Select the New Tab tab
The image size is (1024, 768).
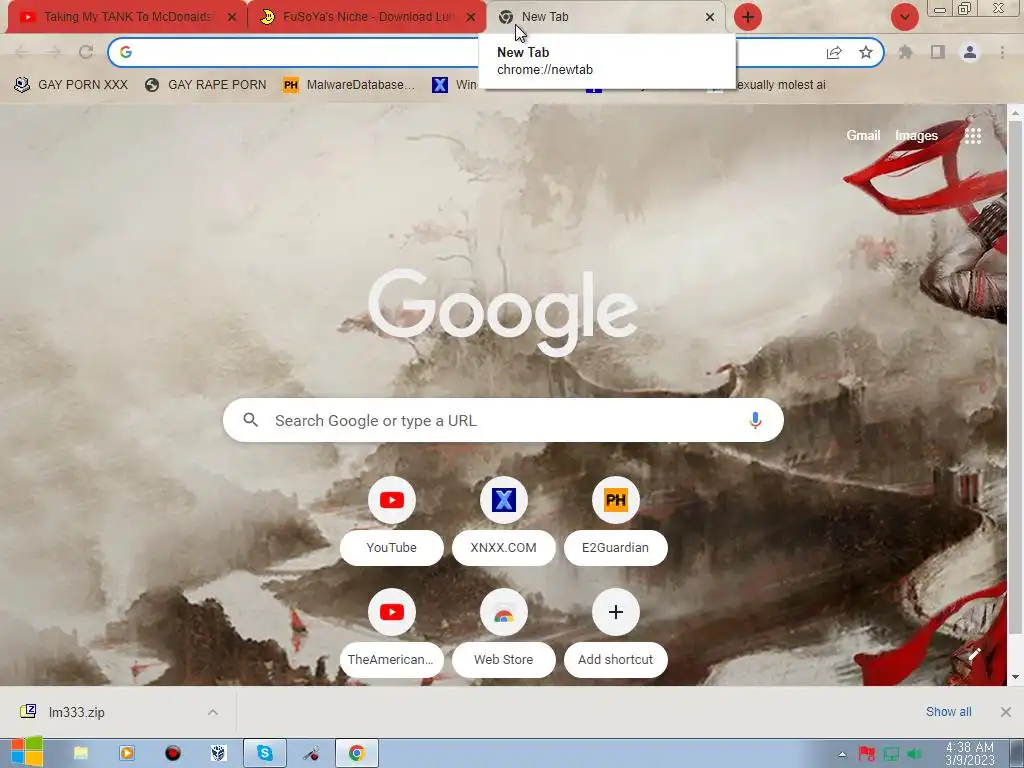pyautogui.click(x=605, y=17)
